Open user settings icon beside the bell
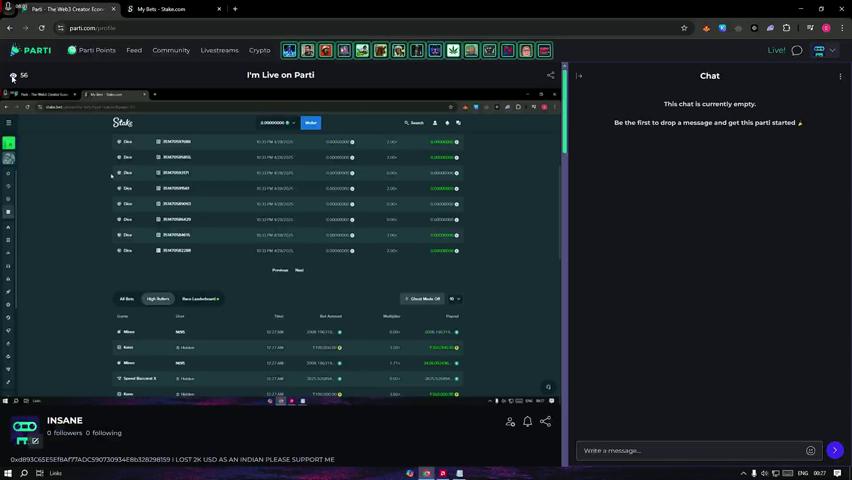The height and width of the screenshot is (480, 852). [x=510, y=422]
